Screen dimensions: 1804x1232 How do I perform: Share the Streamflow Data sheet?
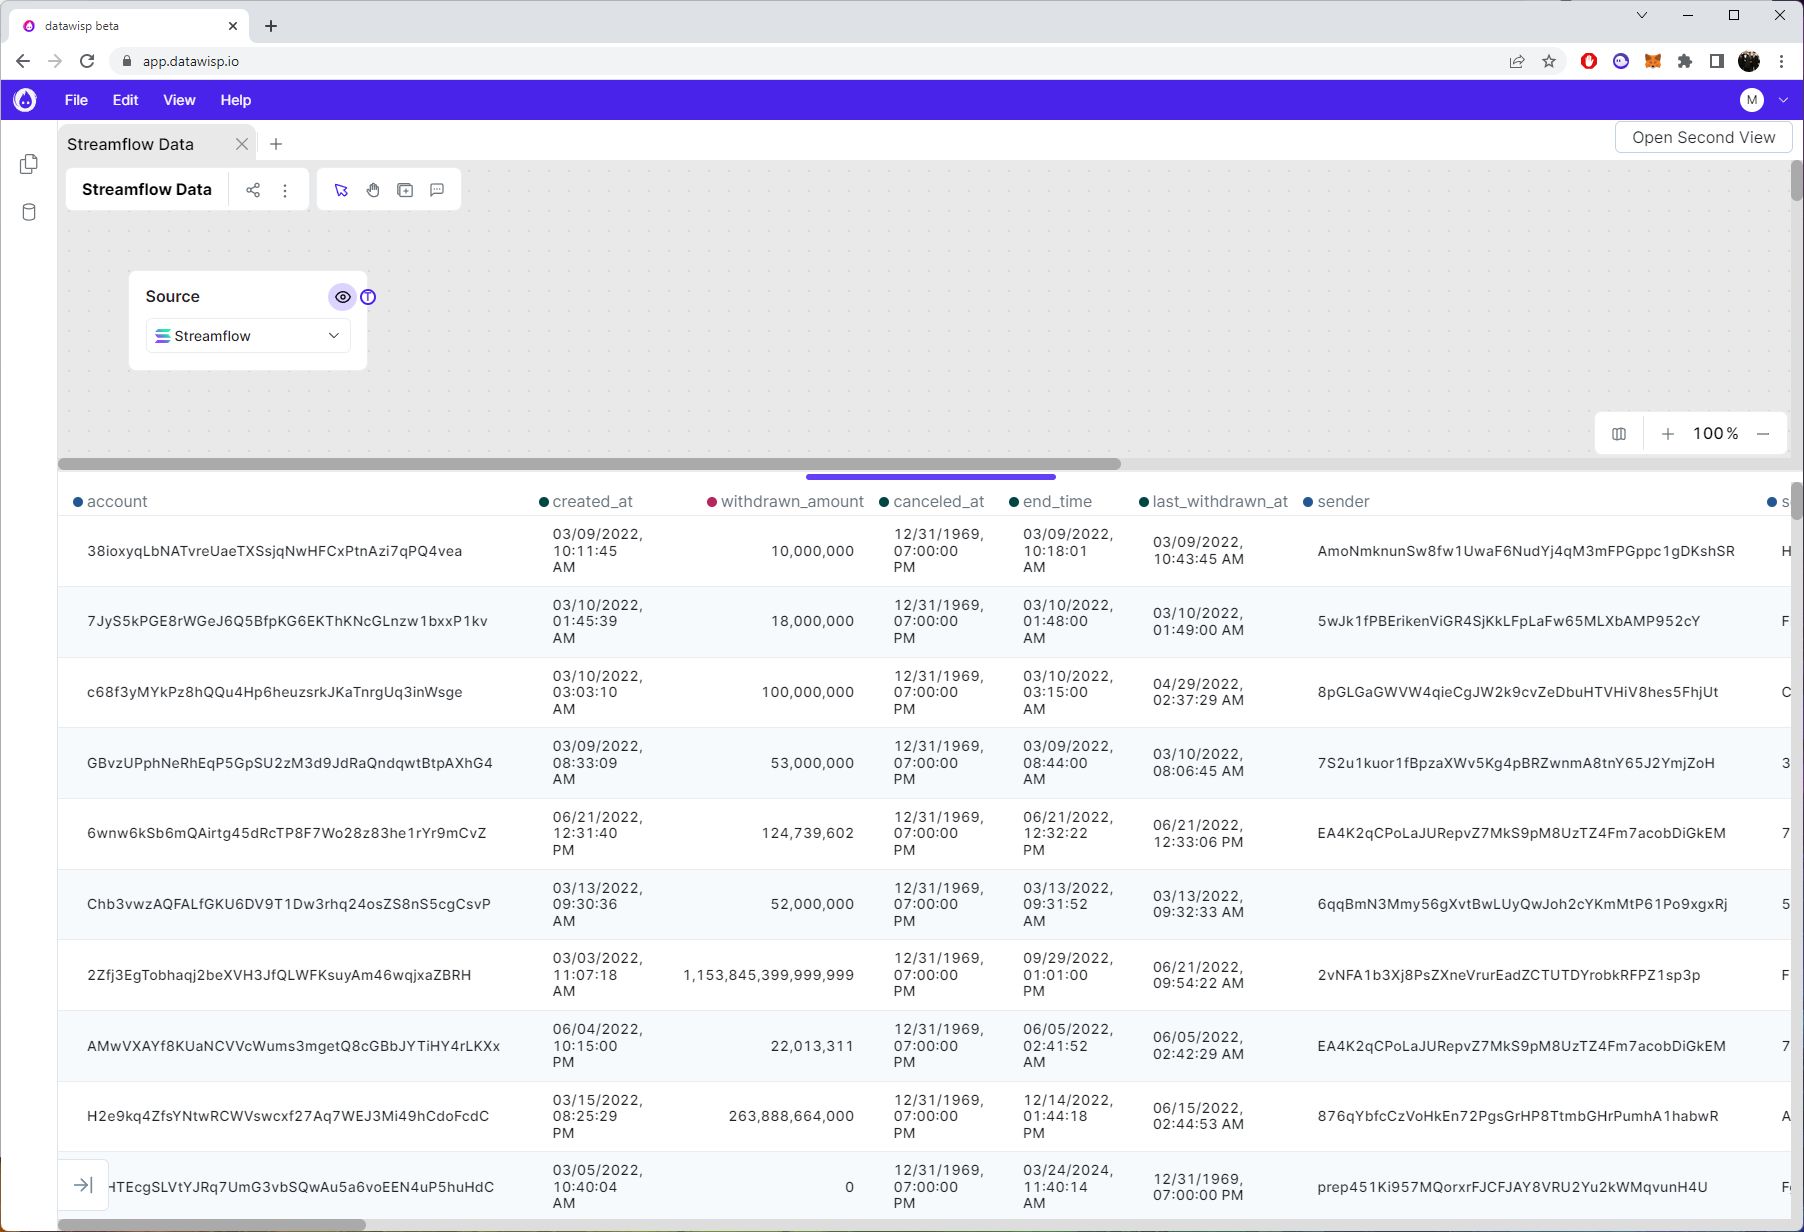(253, 190)
